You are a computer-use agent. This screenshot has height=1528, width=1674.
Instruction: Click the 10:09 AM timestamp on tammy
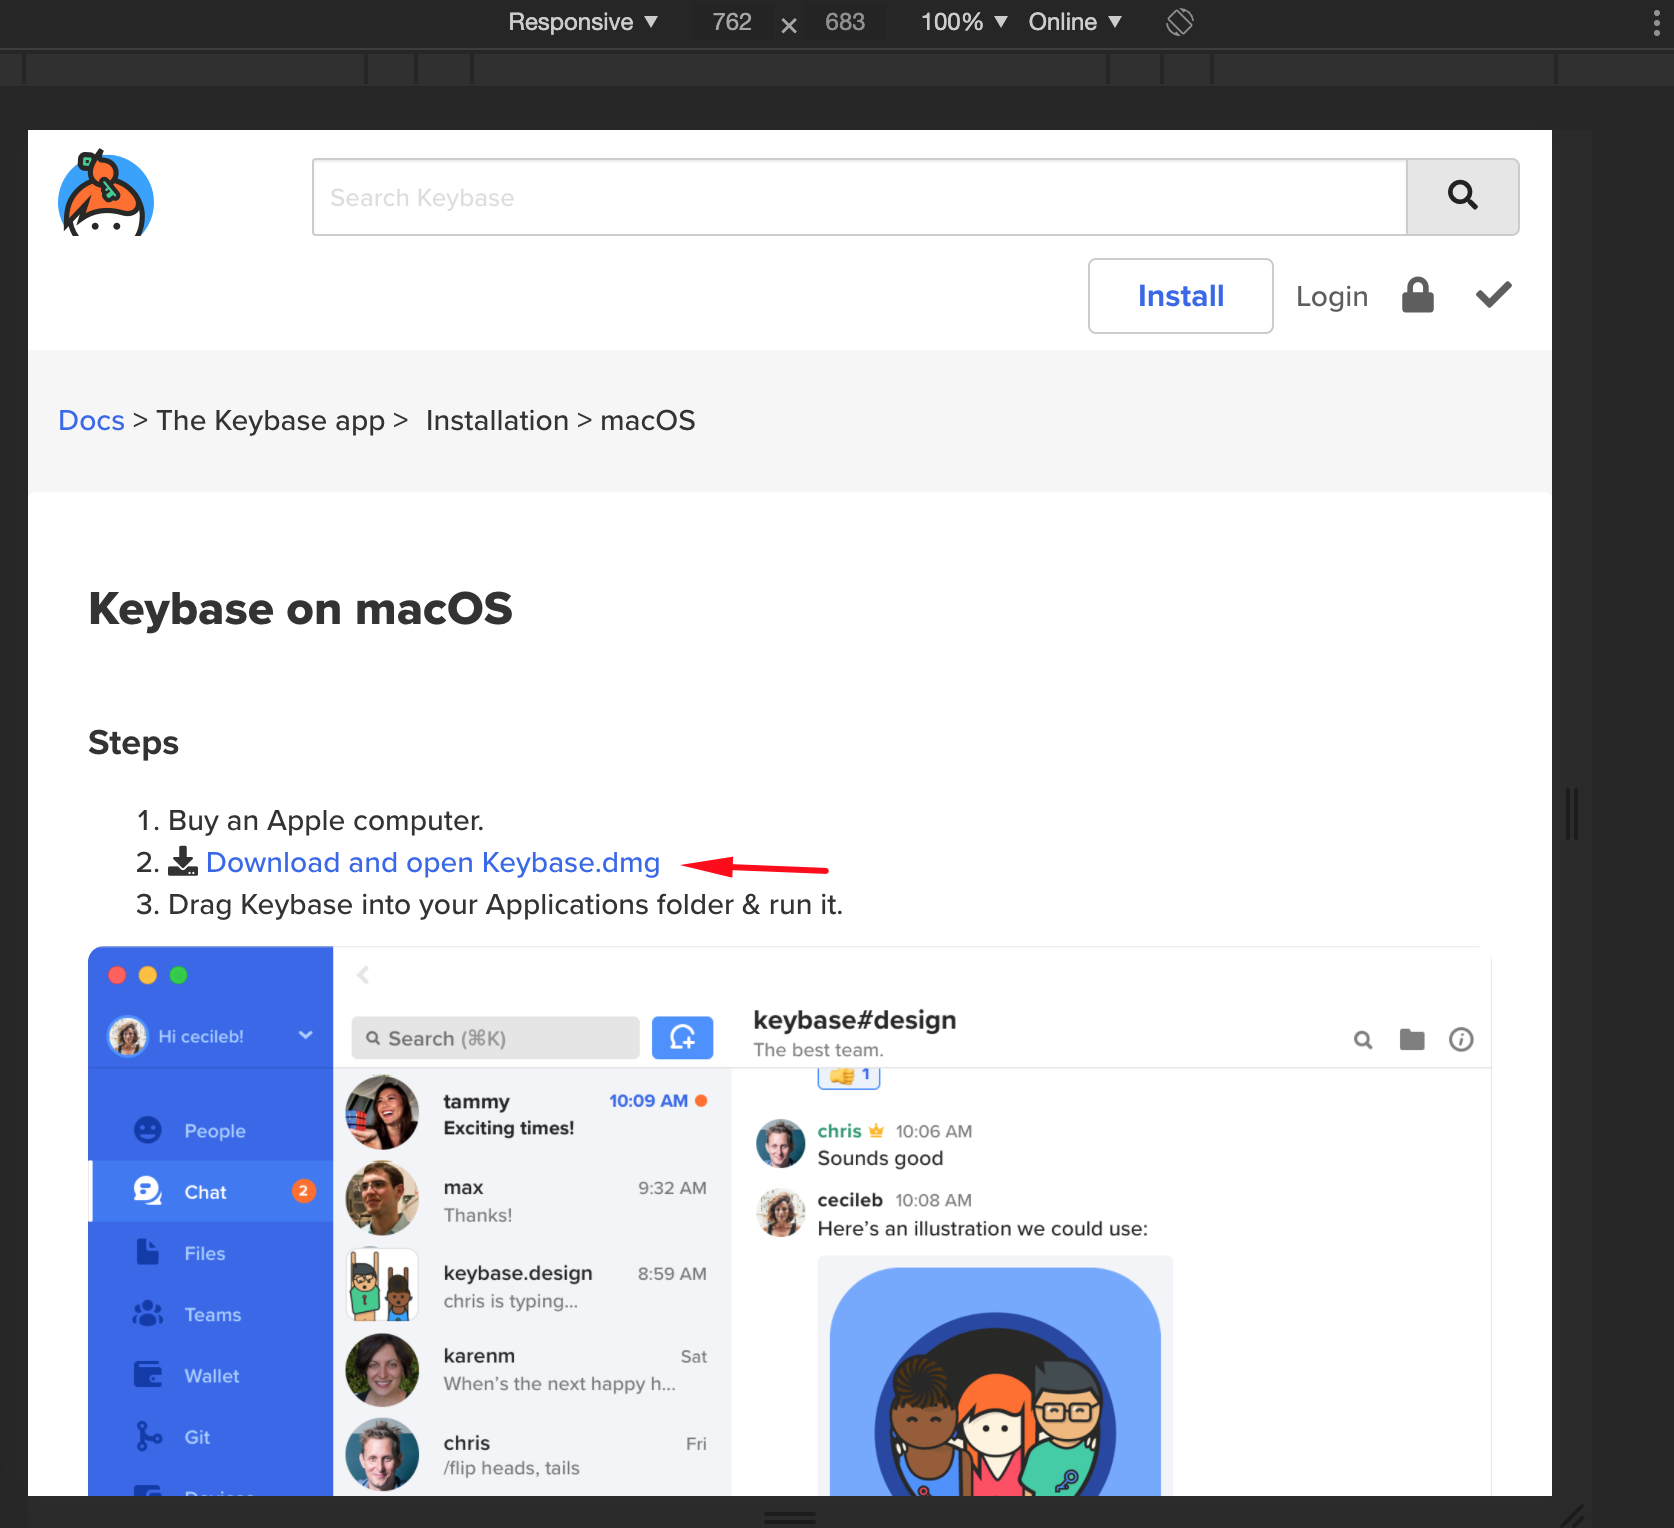pos(648,1101)
